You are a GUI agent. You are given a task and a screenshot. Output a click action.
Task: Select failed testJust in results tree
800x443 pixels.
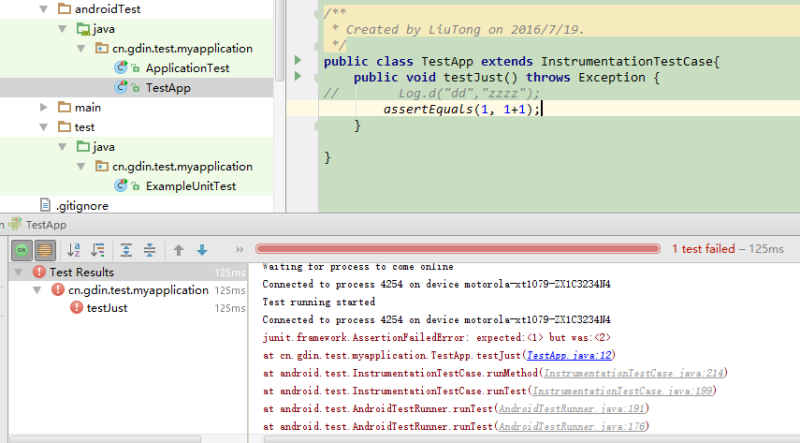point(107,308)
